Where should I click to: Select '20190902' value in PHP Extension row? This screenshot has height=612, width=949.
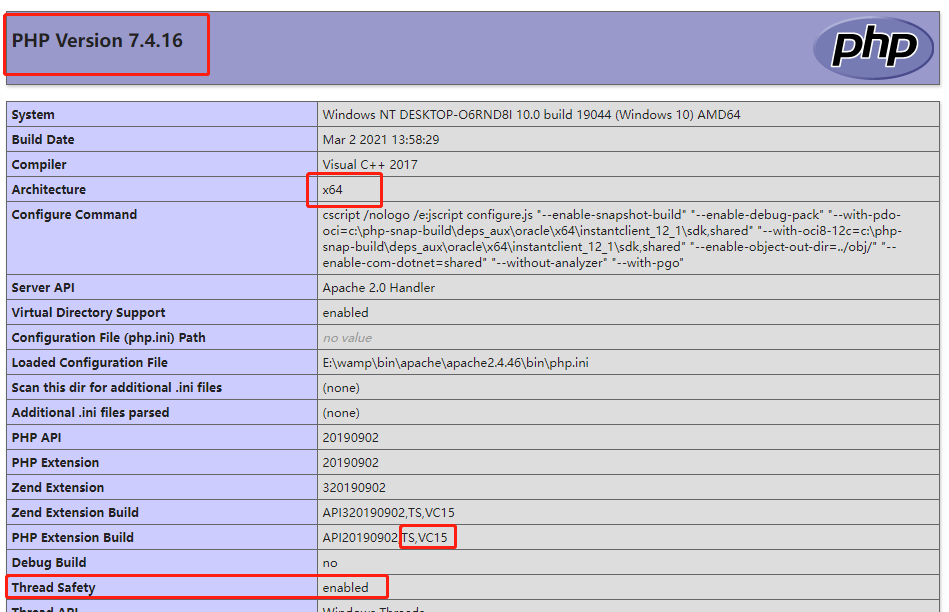(350, 462)
